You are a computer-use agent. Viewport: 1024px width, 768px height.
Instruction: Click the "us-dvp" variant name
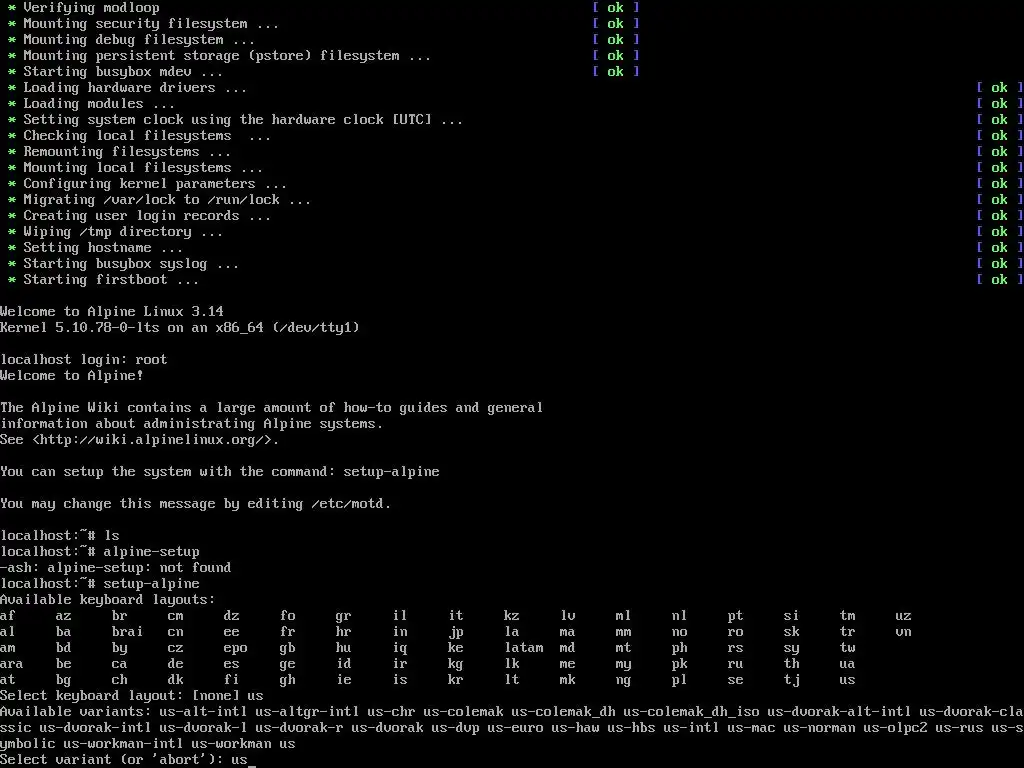(455, 728)
